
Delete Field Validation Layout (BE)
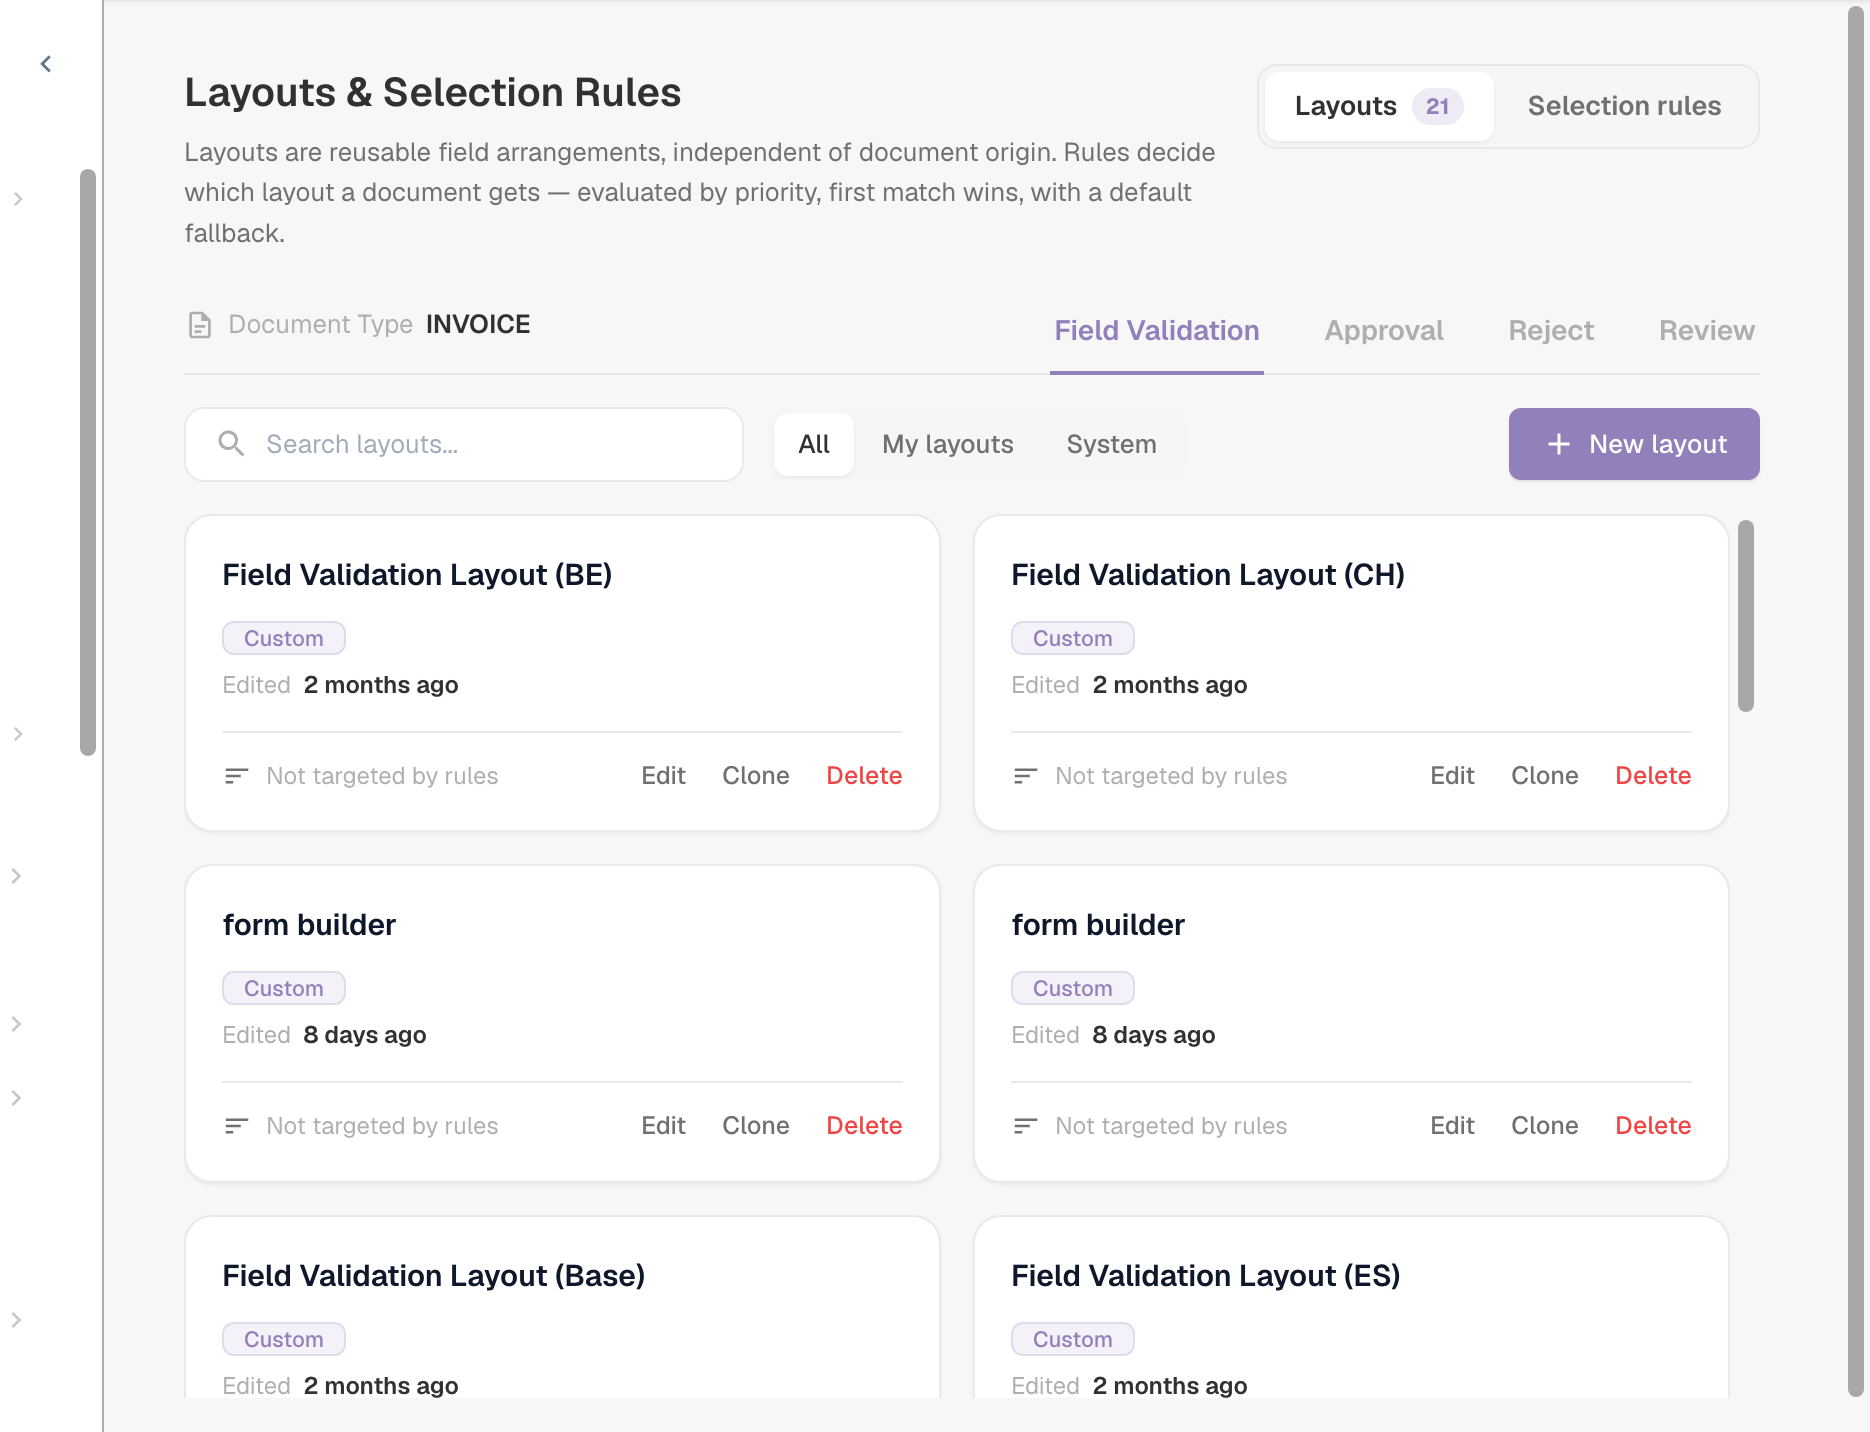tap(864, 776)
